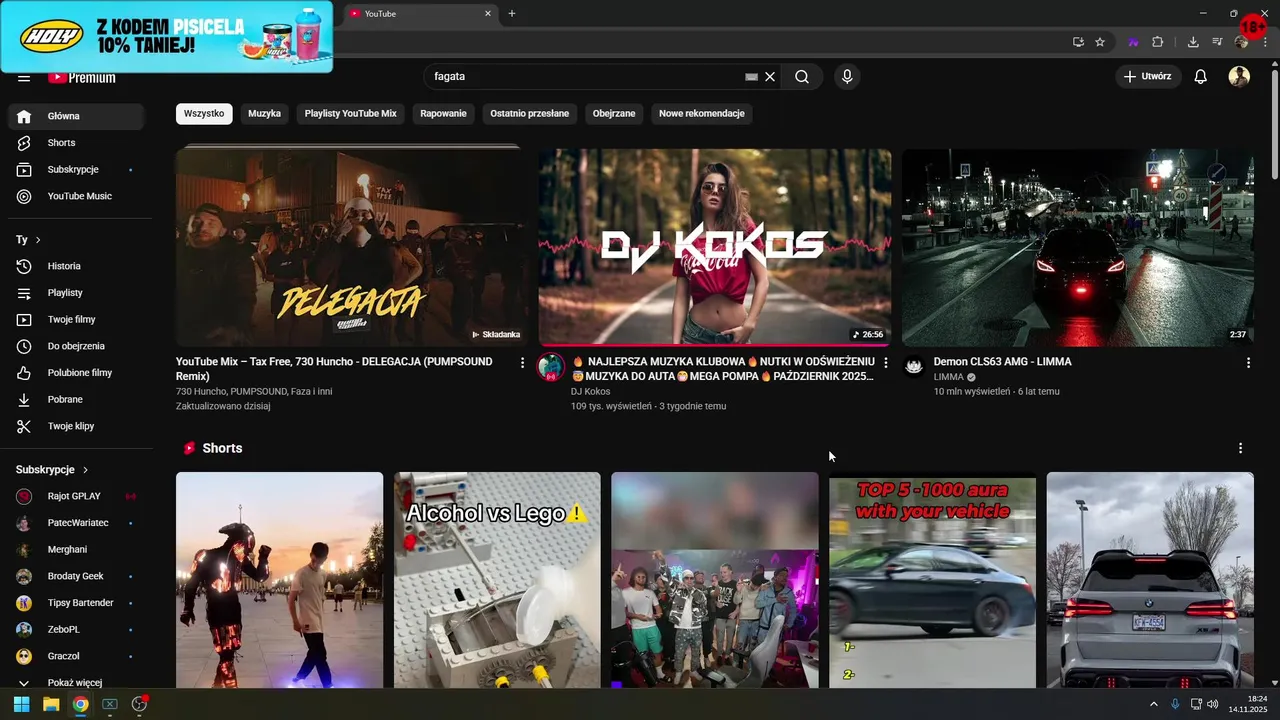Show hidden system tray icons

tap(1153, 704)
